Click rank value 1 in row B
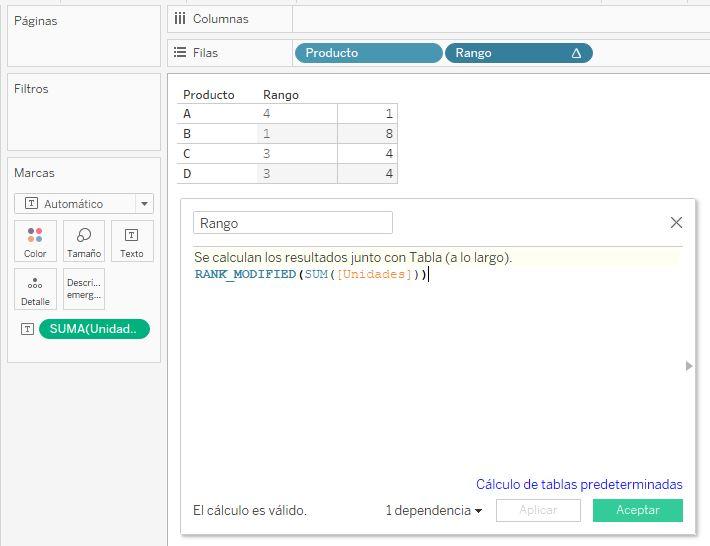 pos(267,134)
